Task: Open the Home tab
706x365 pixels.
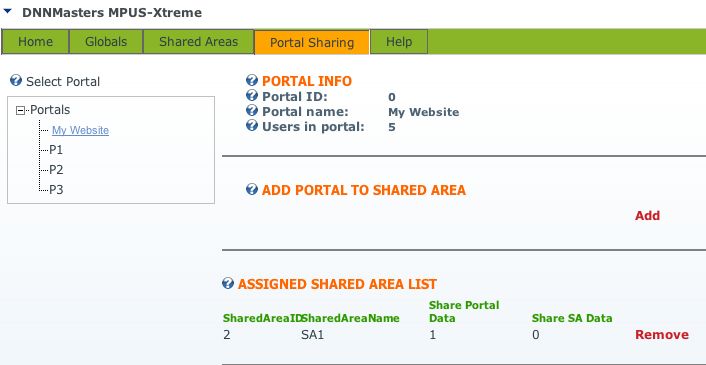Action: (x=36, y=42)
